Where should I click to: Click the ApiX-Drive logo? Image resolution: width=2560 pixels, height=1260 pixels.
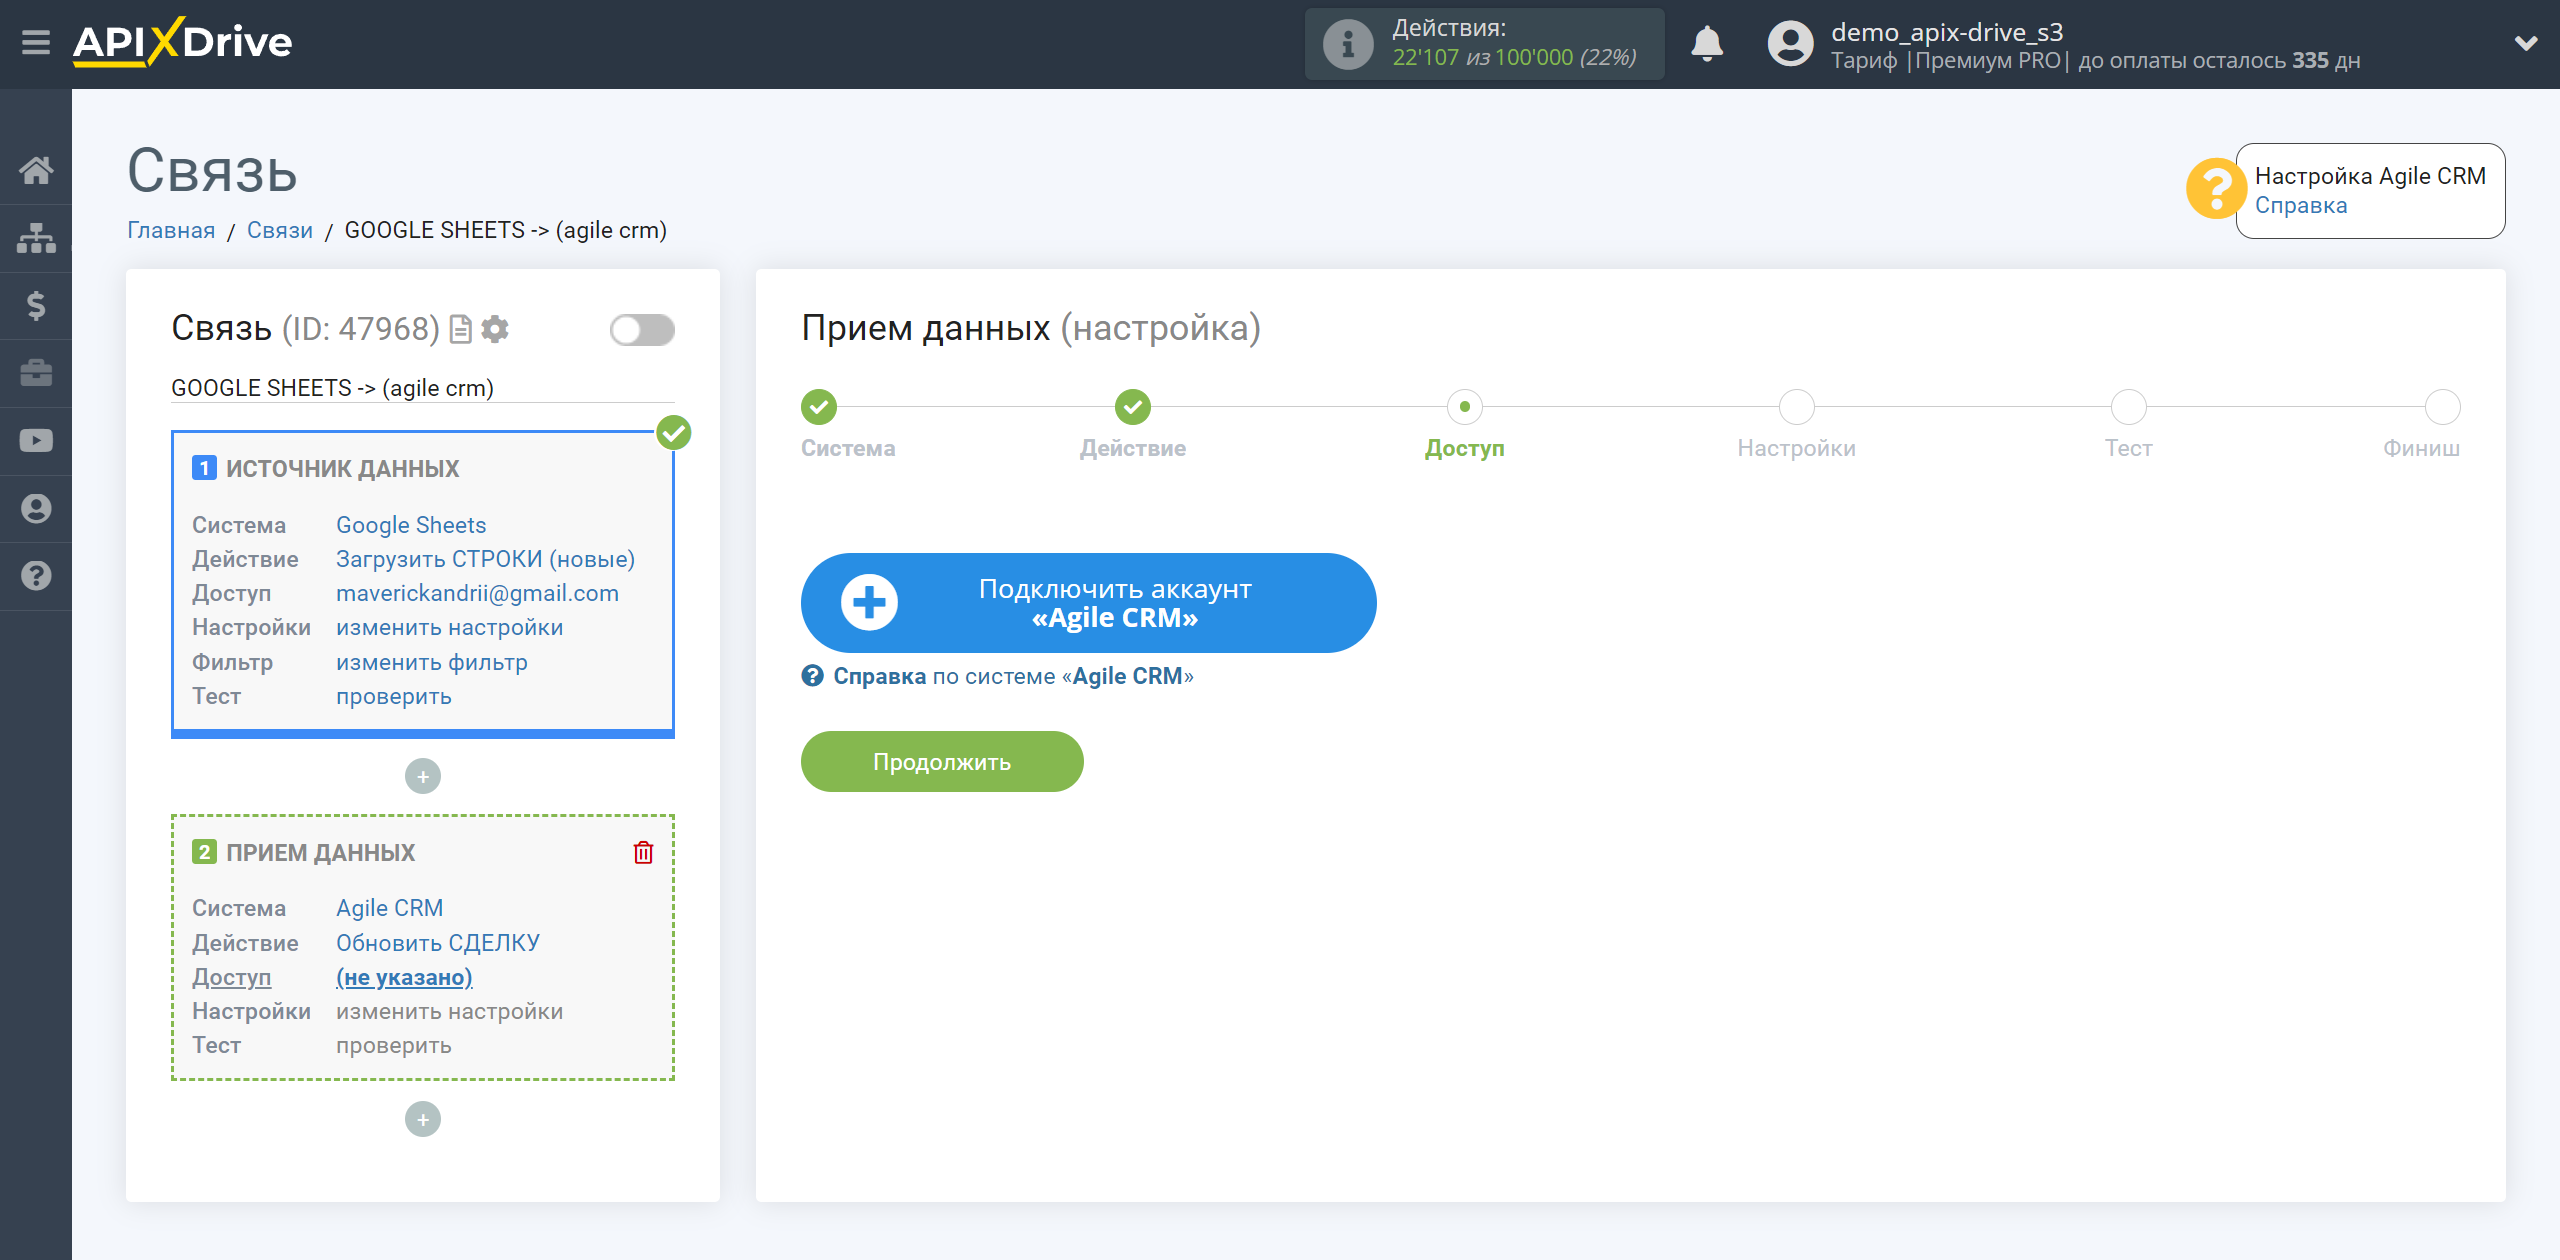tap(182, 42)
